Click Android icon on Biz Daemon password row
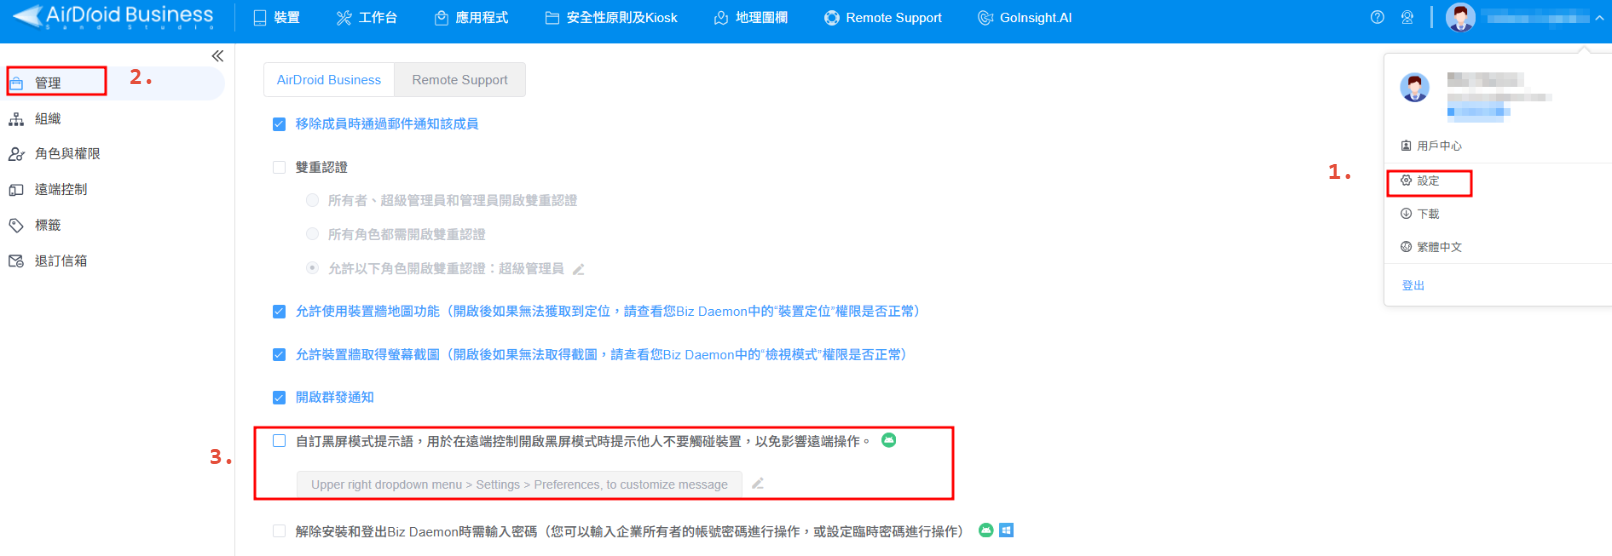1612x556 pixels. 986,531
